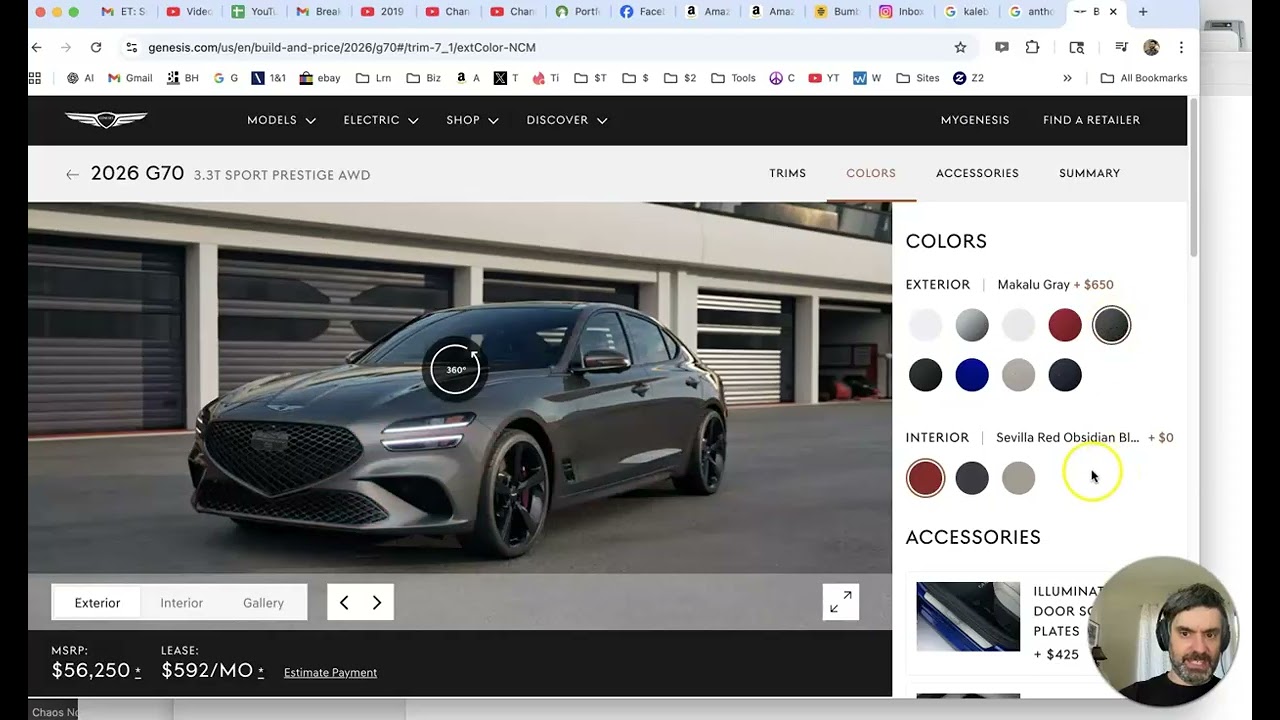This screenshot has height=720, width=1280.
Task: Click the MyGenesis link
Action: coord(975,120)
